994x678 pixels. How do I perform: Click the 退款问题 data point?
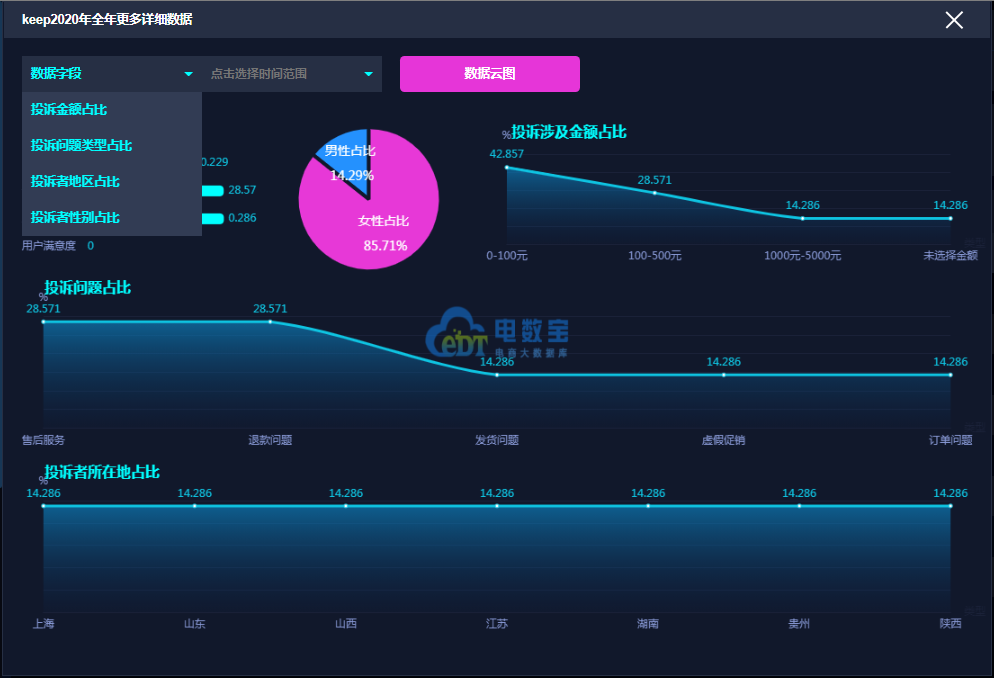(270, 322)
